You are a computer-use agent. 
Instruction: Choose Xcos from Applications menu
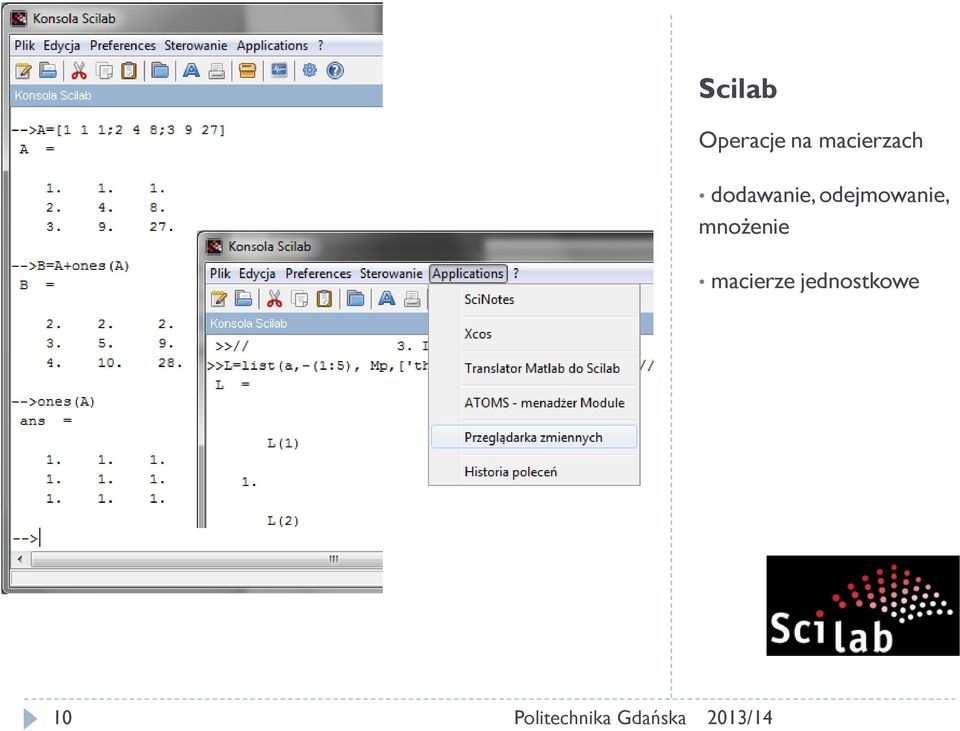[x=534, y=334]
